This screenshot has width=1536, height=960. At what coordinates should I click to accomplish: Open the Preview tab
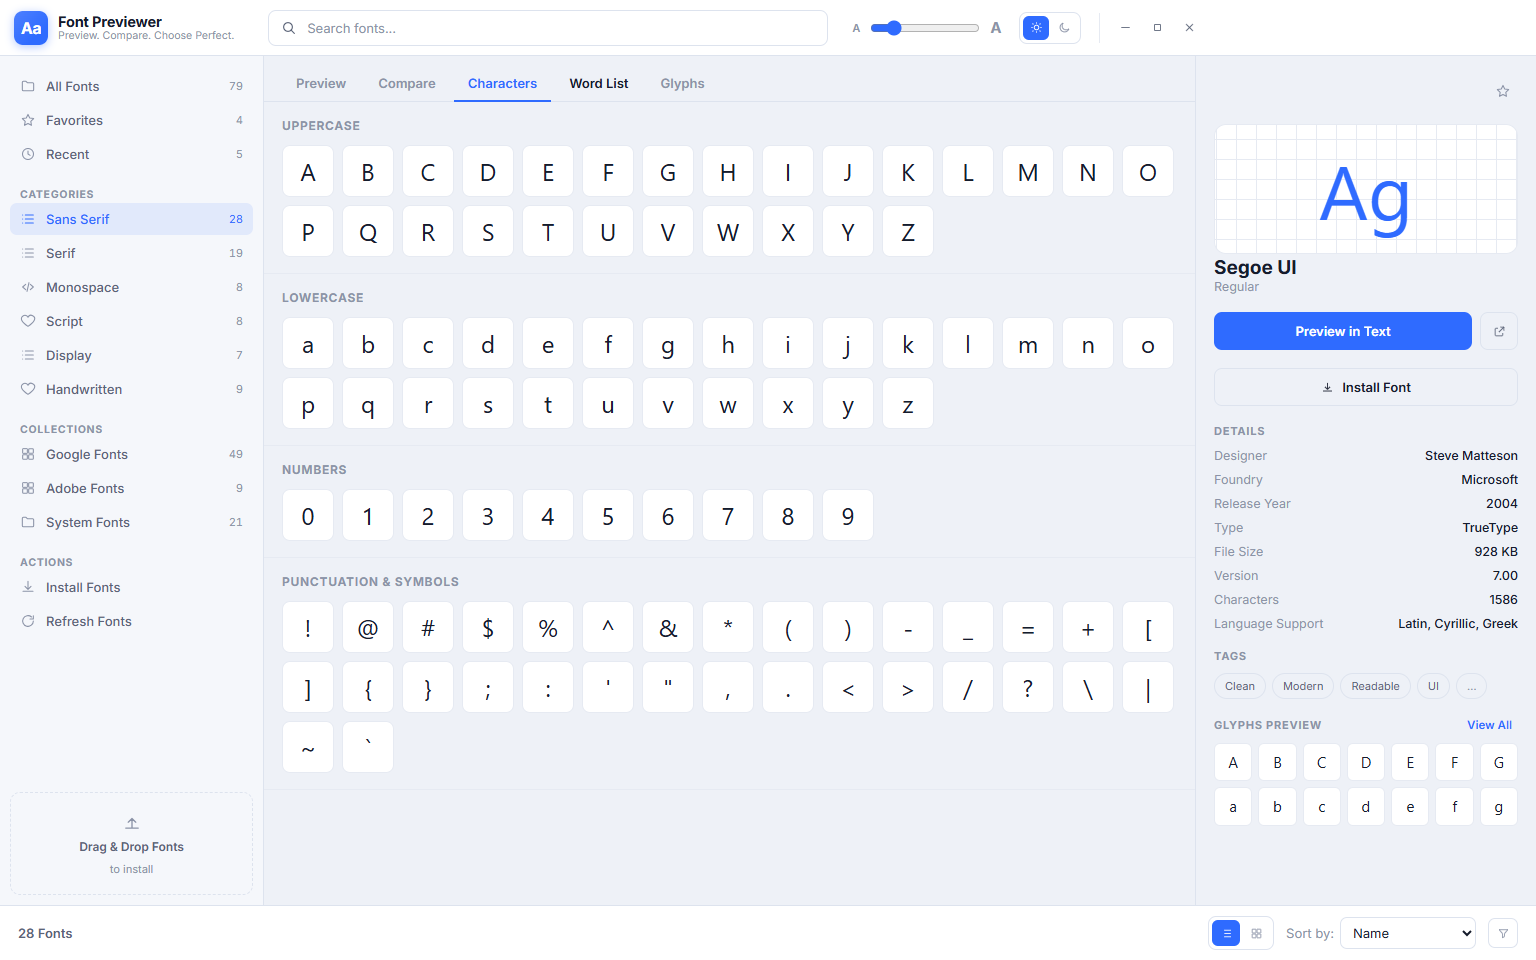pos(321,84)
